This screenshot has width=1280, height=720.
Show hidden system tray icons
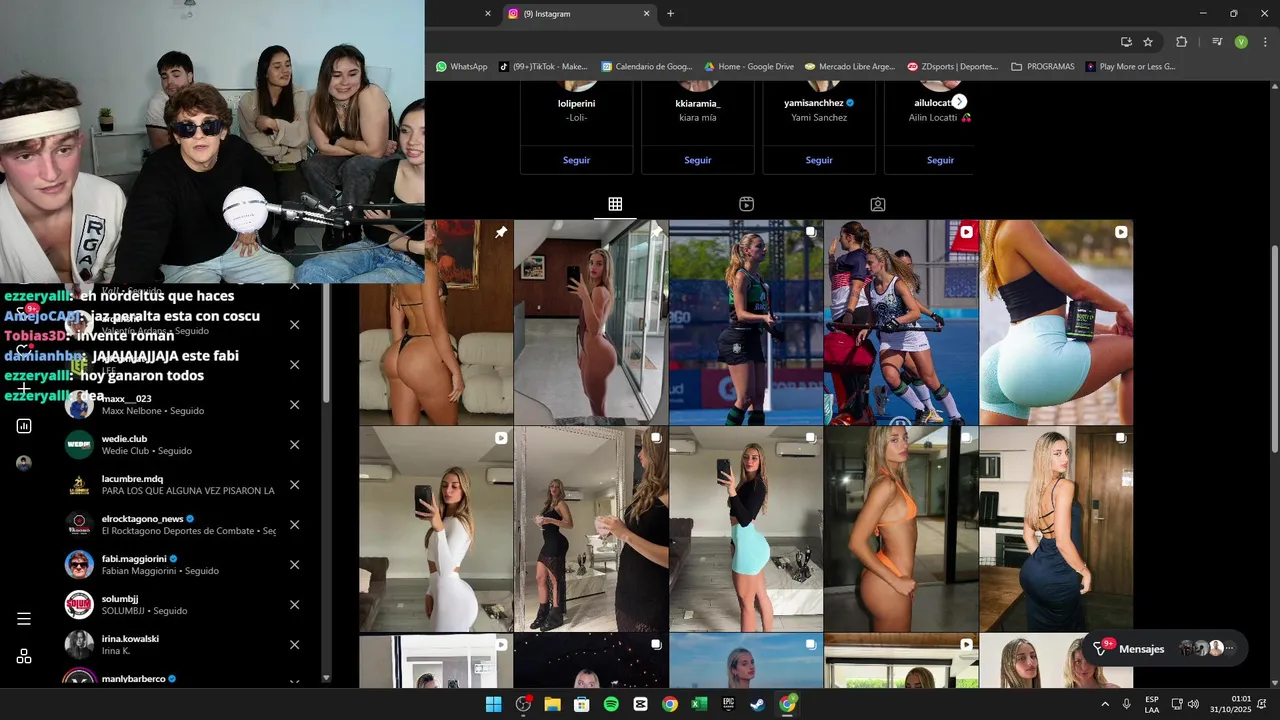click(x=1105, y=704)
